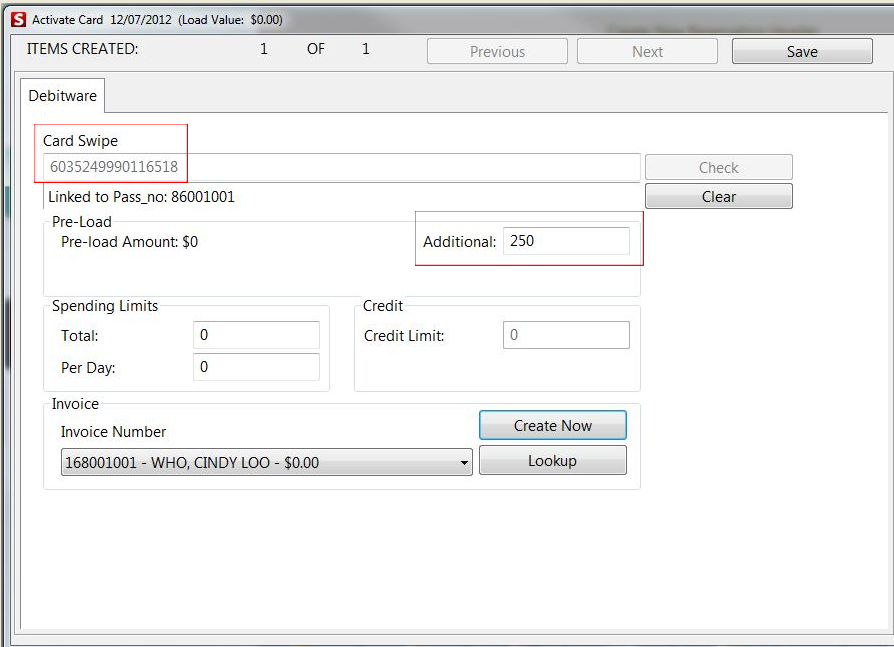Screen dimensions: 894x647
Task: Click inside the Card Swipe field
Action: coord(340,166)
